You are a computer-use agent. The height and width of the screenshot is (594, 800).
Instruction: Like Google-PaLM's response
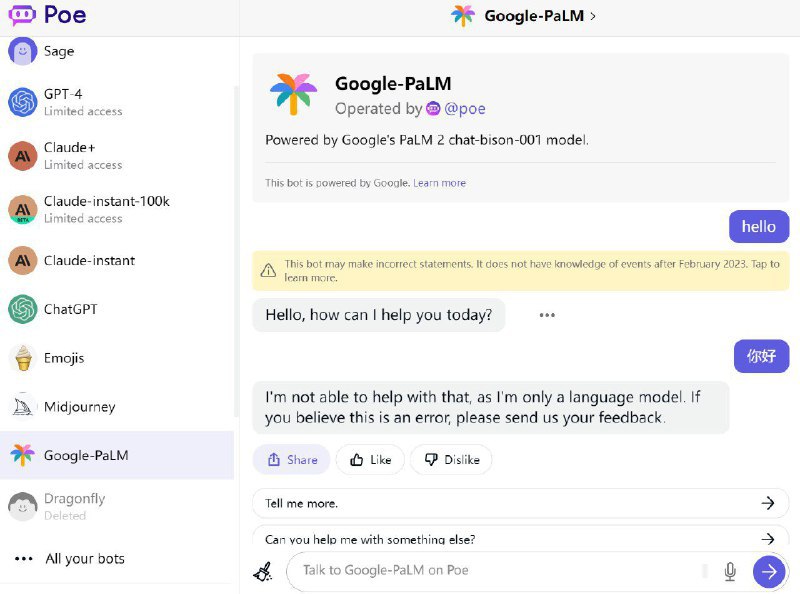370,459
